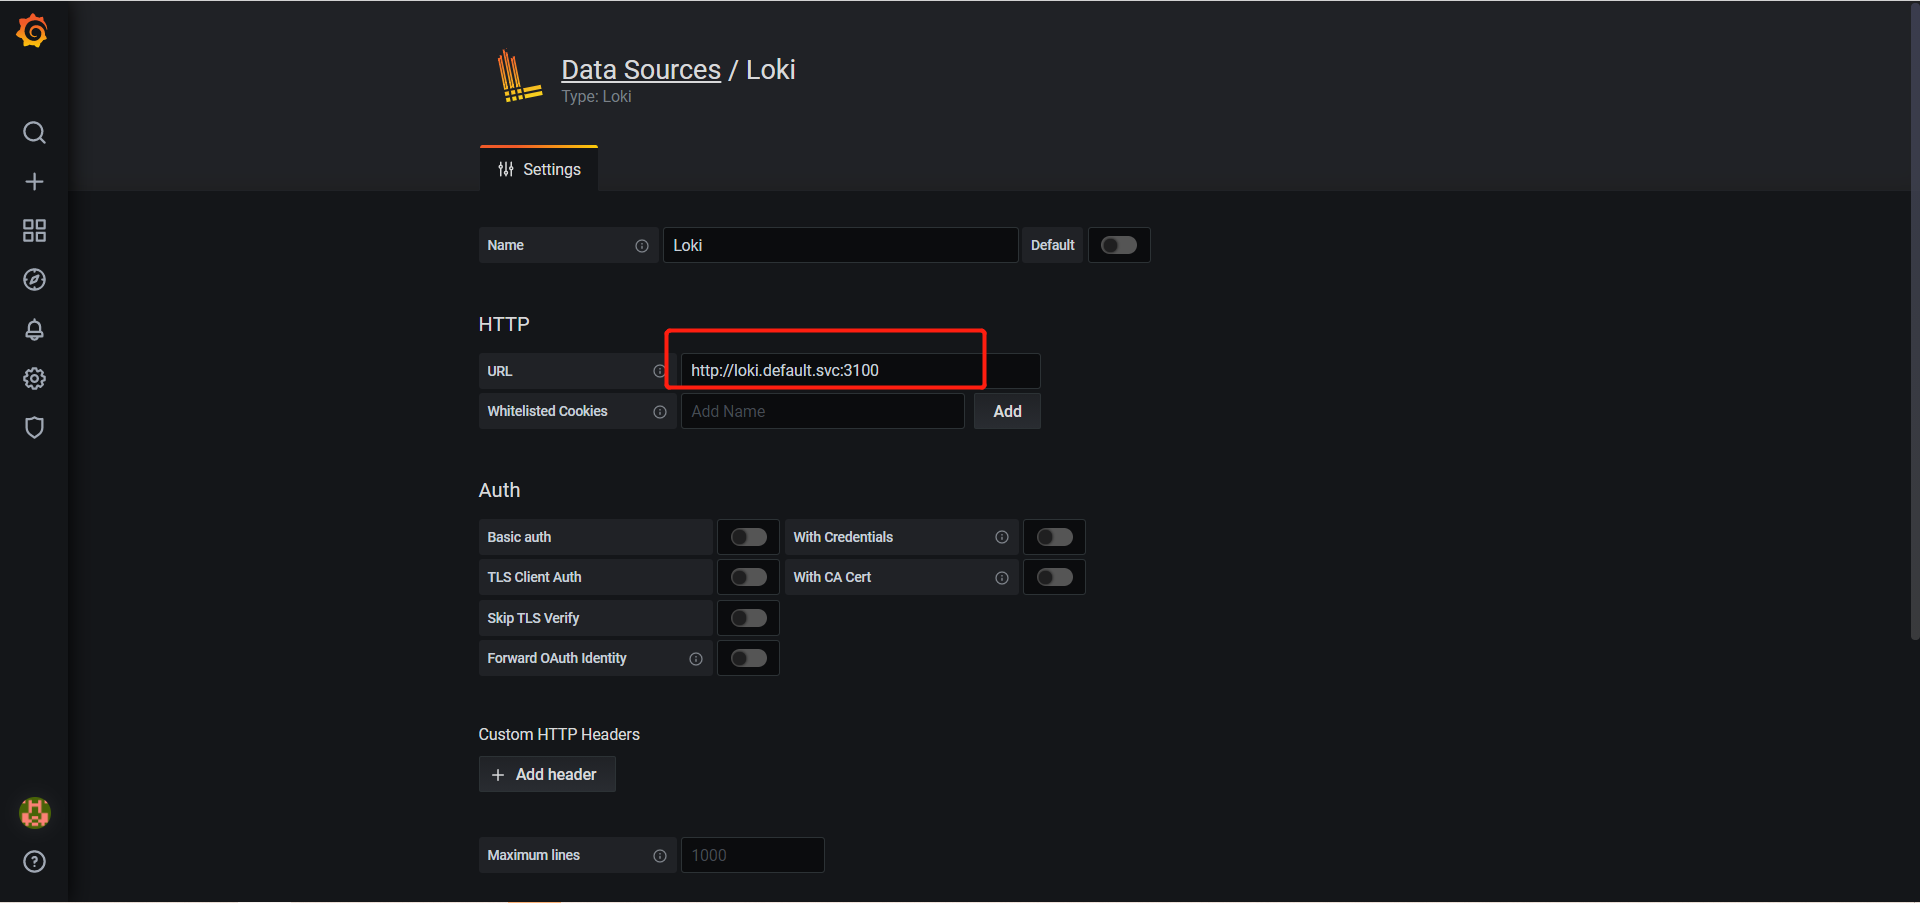Open the Alerting bell icon
This screenshot has height=903, width=1920.
pyautogui.click(x=34, y=329)
